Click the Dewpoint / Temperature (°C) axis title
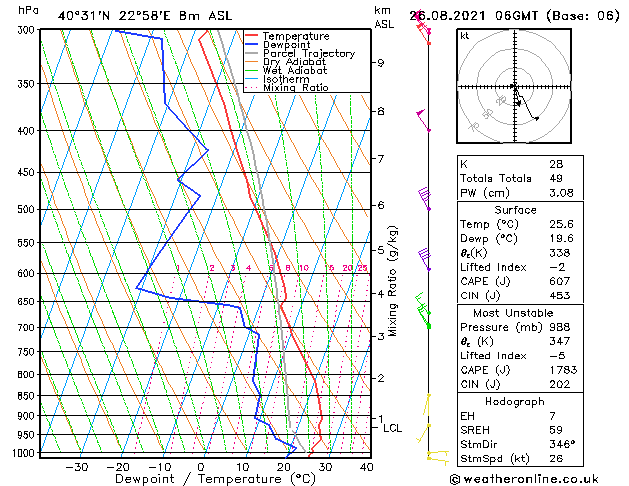The width and height of the screenshot is (629, 486). click(x=215, y=479)
